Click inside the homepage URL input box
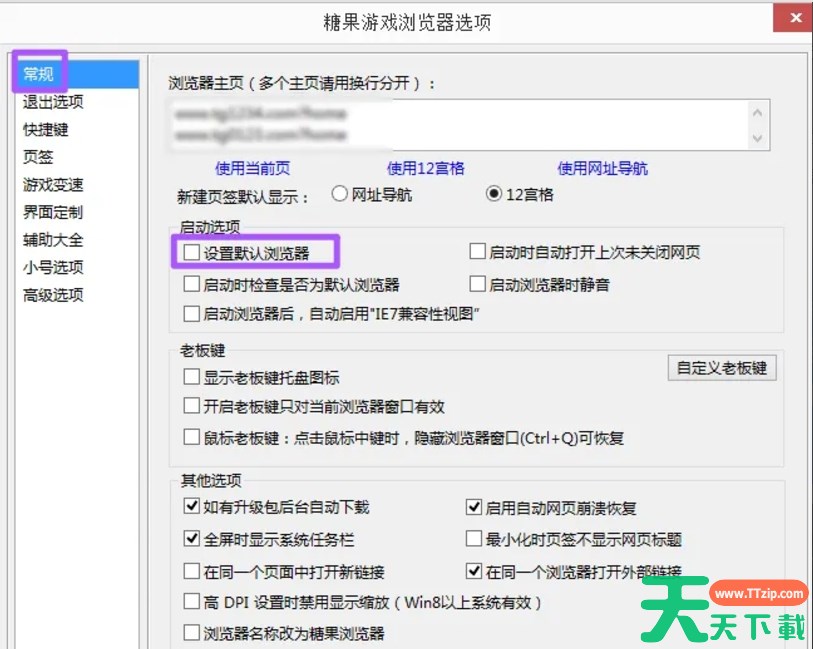 coord(460,120)
